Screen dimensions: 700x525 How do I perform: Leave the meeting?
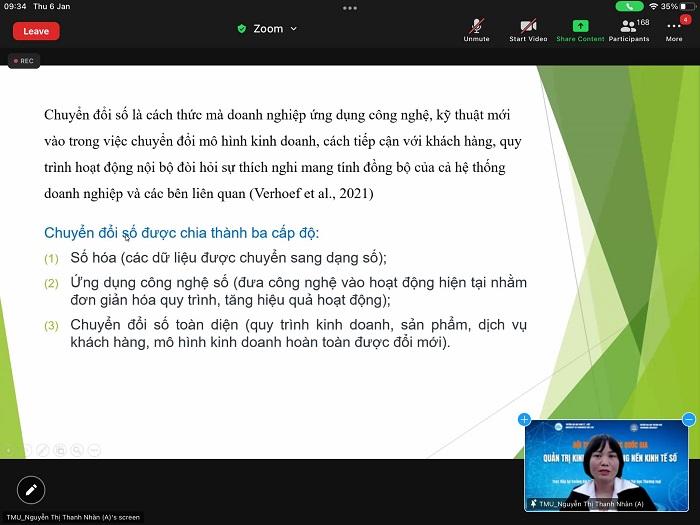tap(36, 31)
